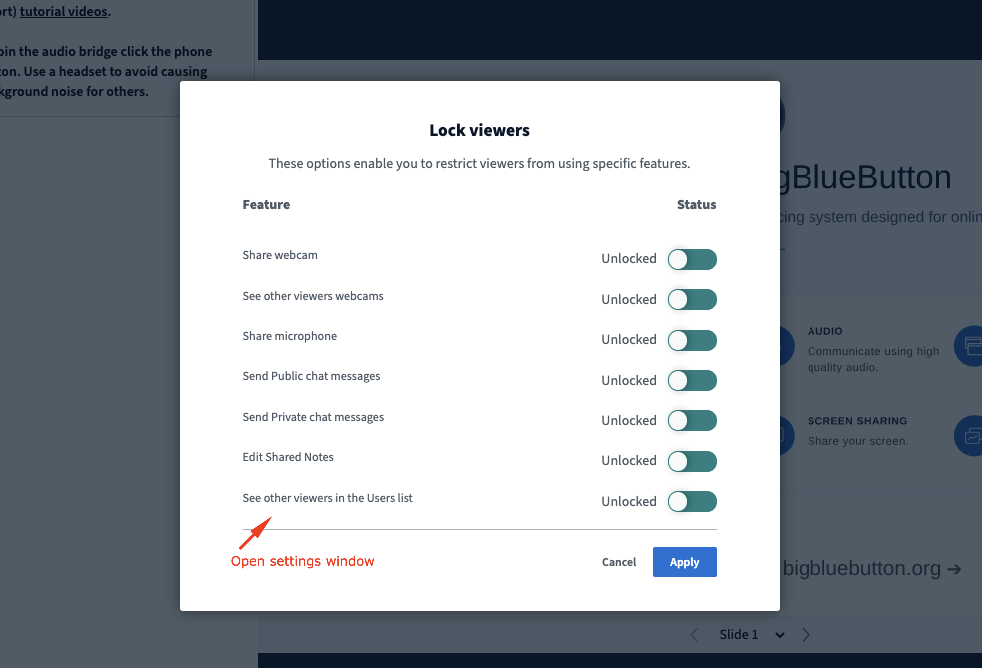
Task: Toggle the Share webcam lock switch
Action: (692, 258)
